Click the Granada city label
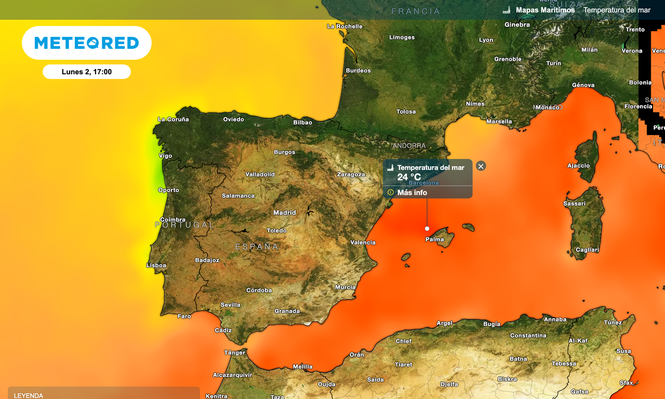 [287, 311]
